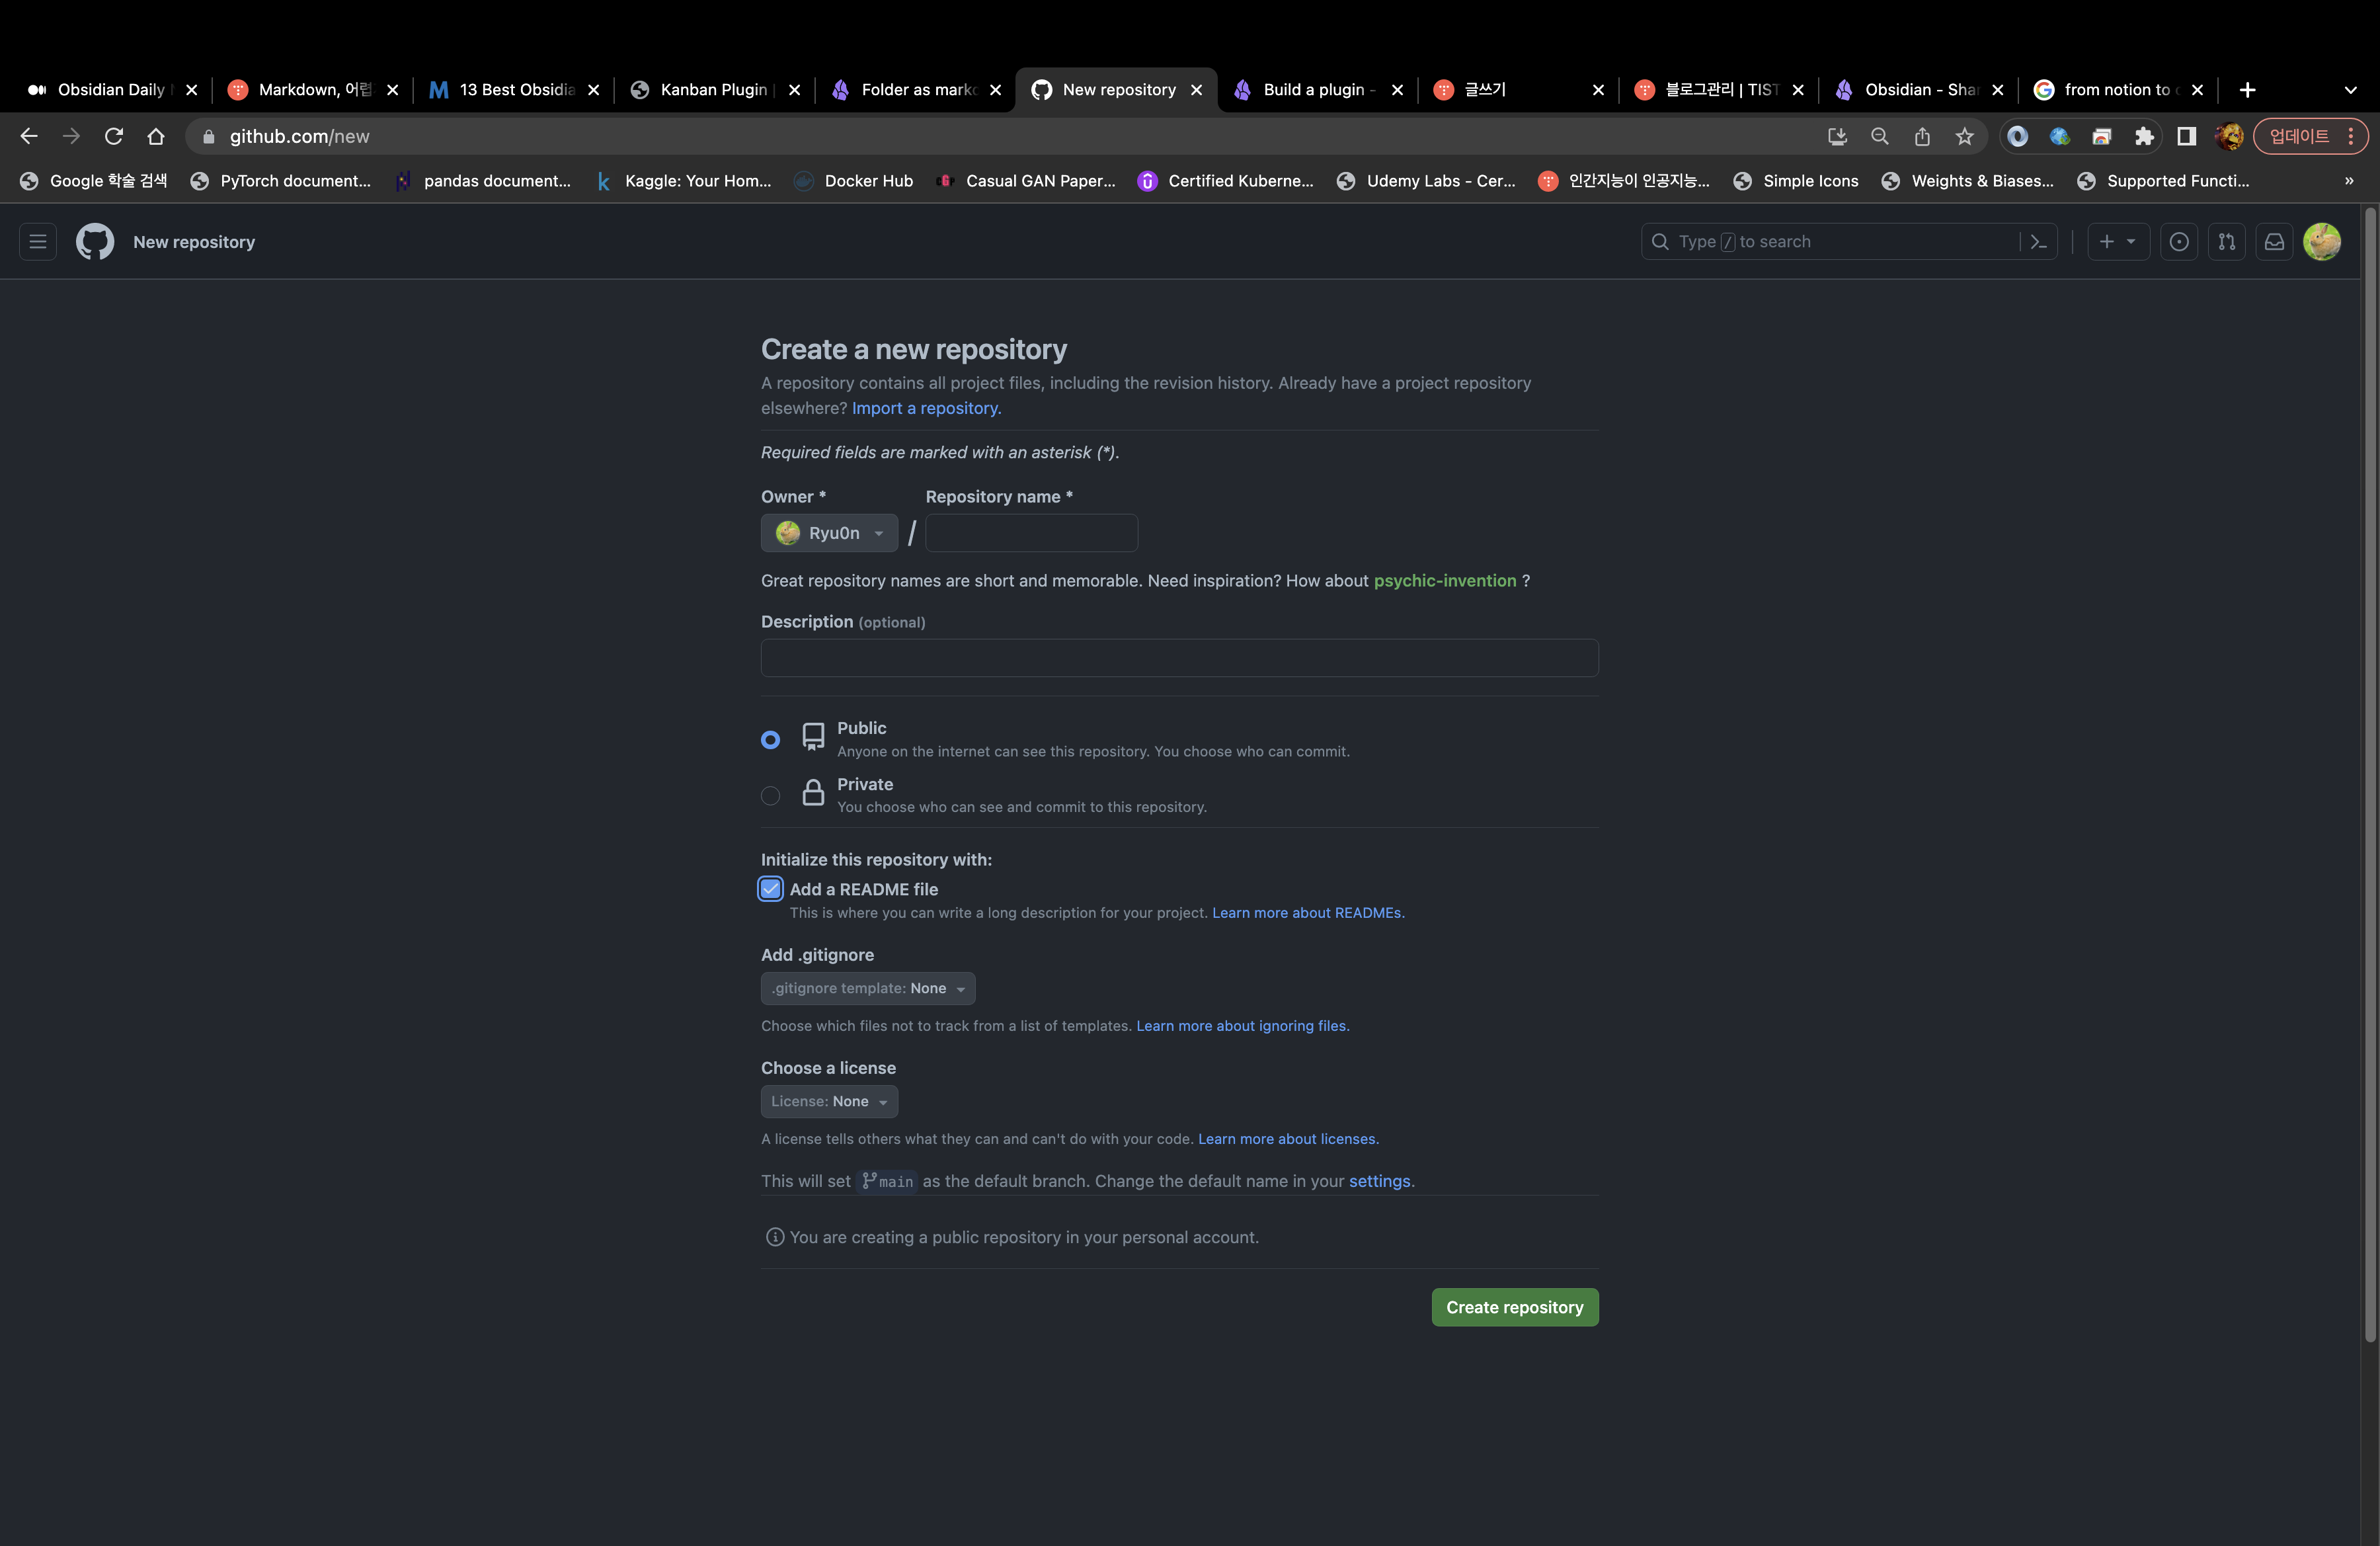Open the Pull requests icon in header

2226,241
